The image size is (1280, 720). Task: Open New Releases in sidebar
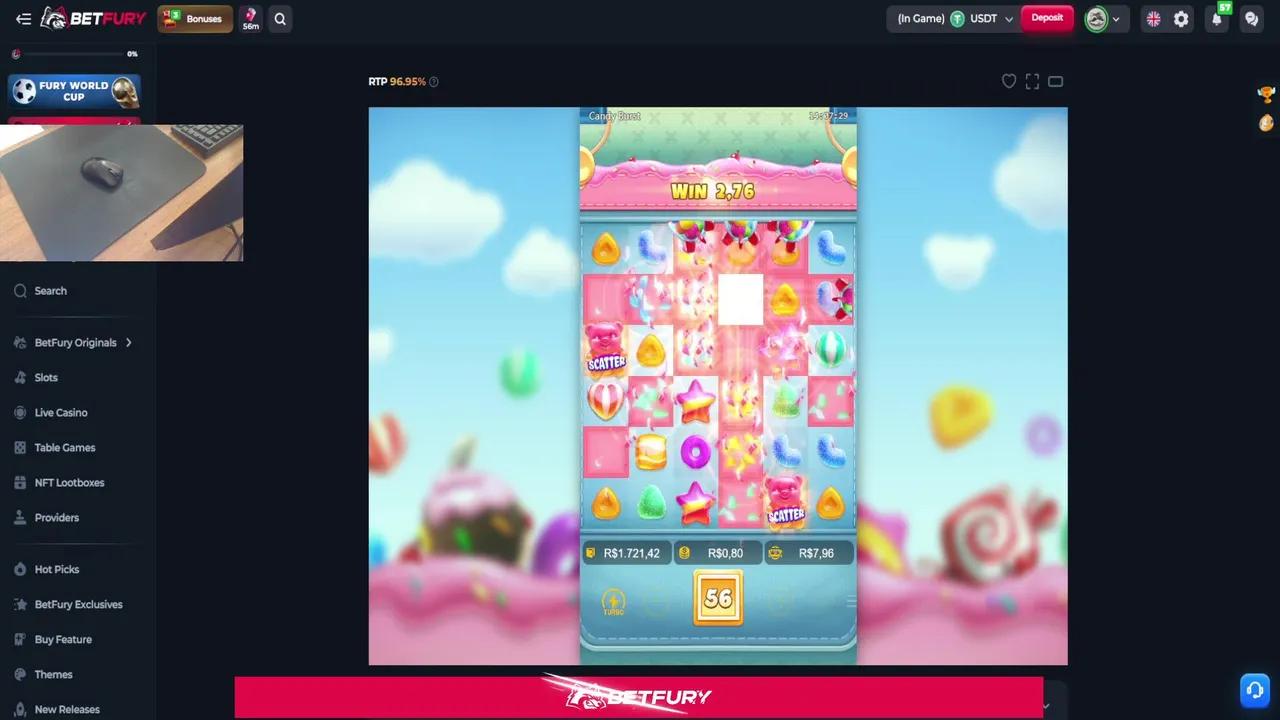point(67,710)
